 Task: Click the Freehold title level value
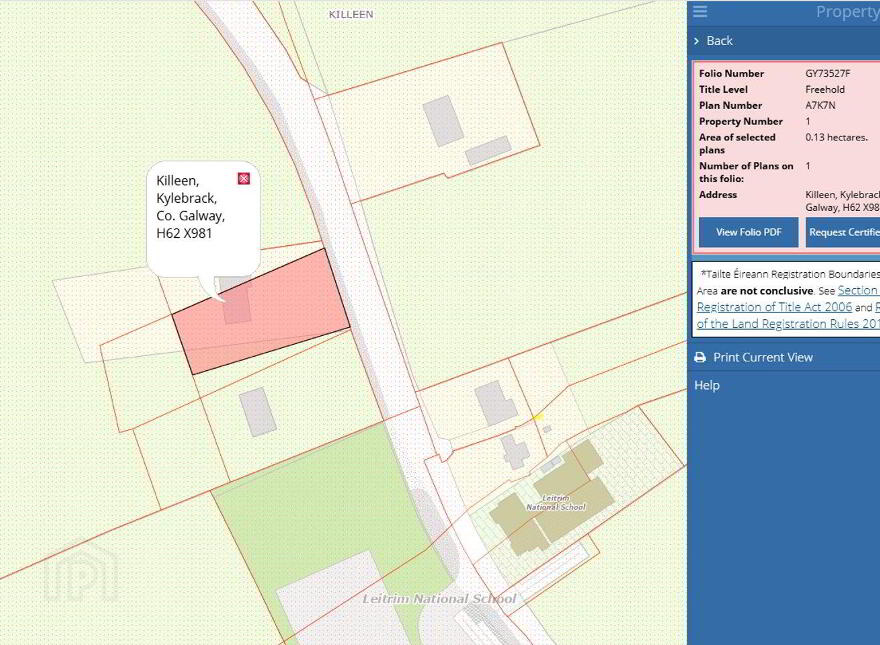824,89
